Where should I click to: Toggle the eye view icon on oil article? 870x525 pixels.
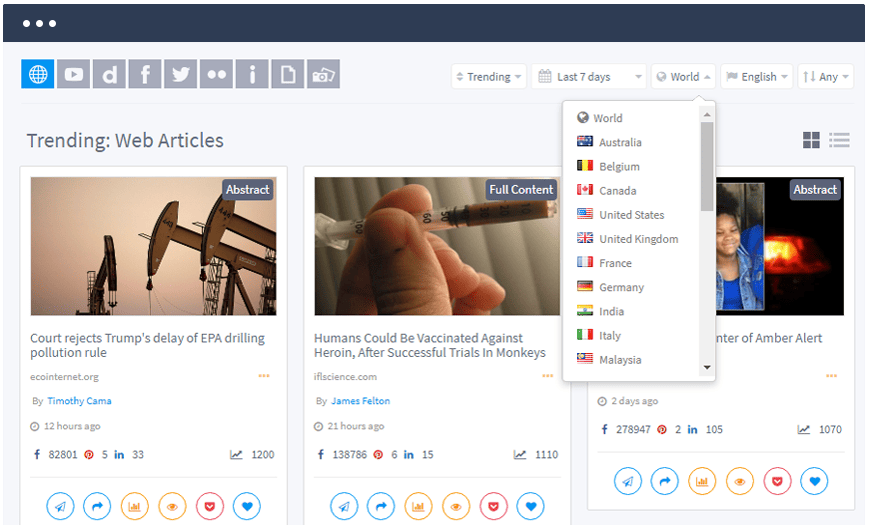click(172, 506)
